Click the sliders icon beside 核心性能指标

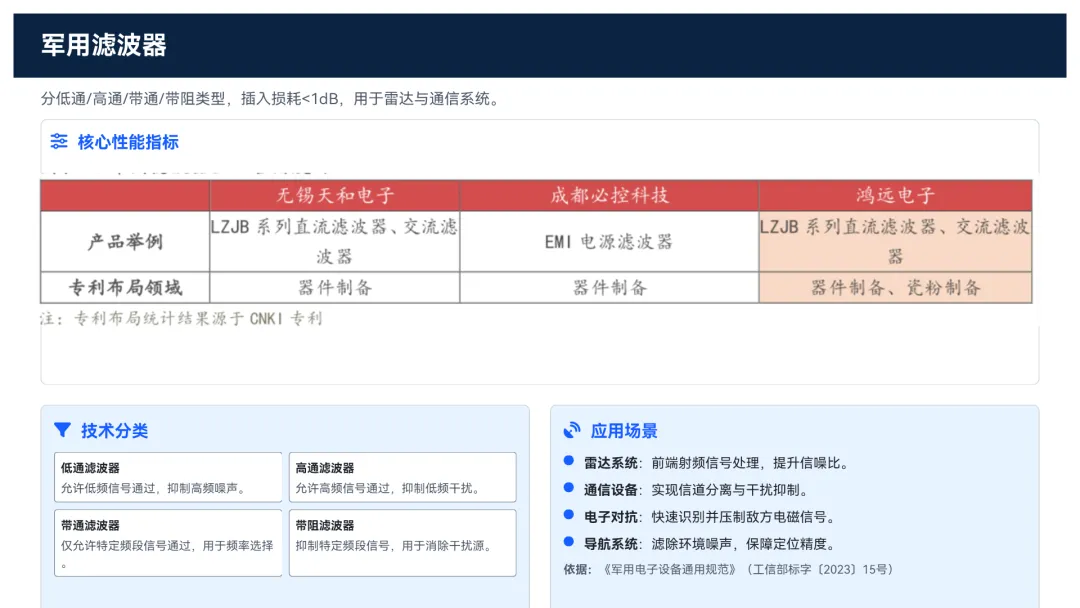pyautogui.click(x=59, y=142)
